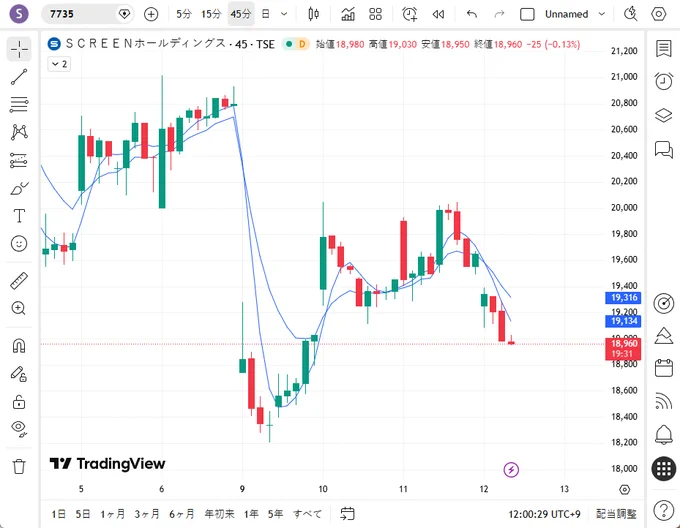Open the calendar panel
This screenshot has width=680, height=528.
coord(664,368)
